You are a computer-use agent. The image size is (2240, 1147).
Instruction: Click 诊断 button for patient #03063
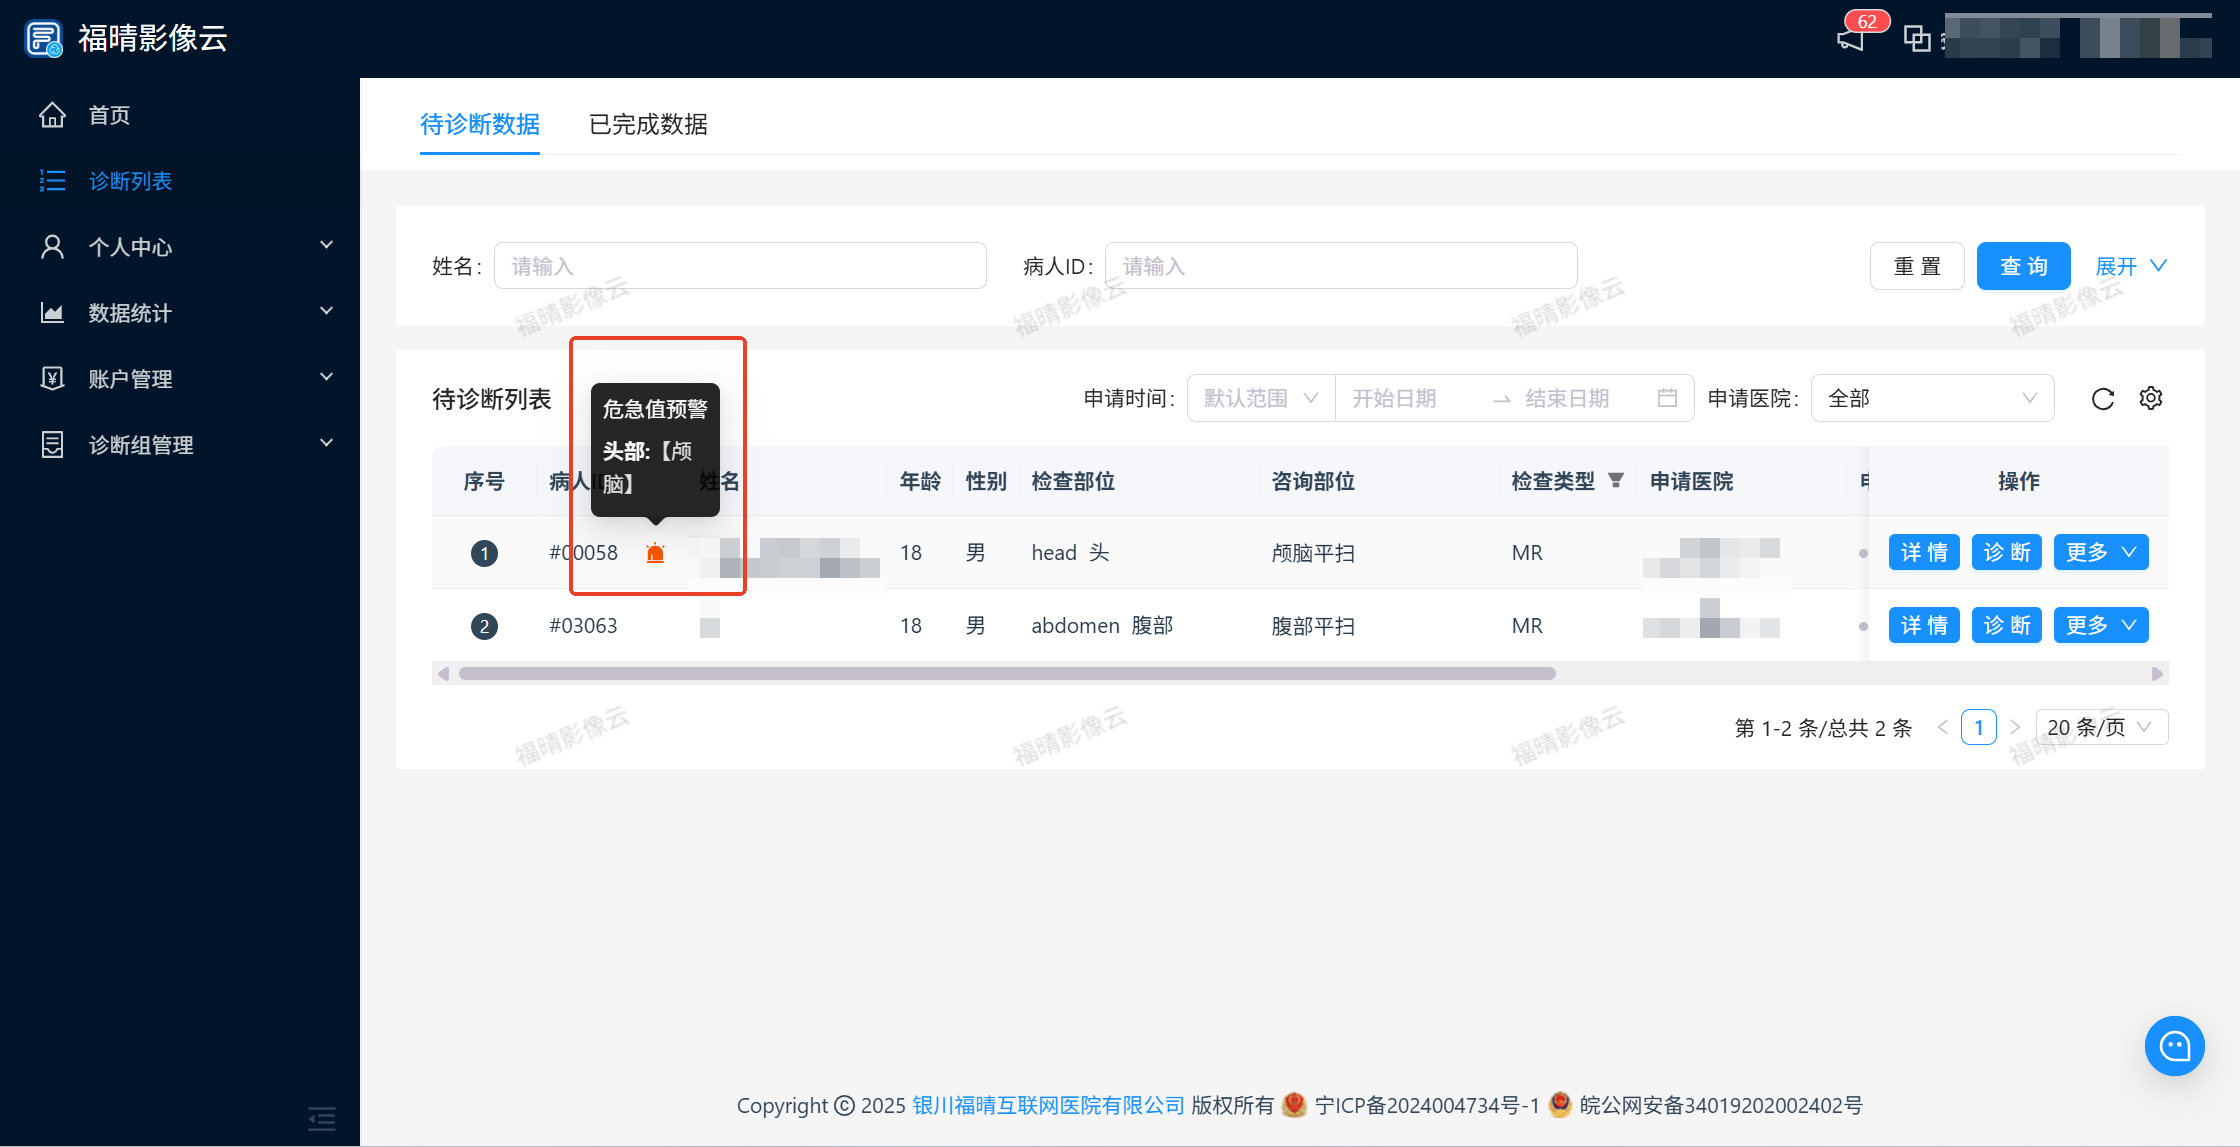[2006, 625]
